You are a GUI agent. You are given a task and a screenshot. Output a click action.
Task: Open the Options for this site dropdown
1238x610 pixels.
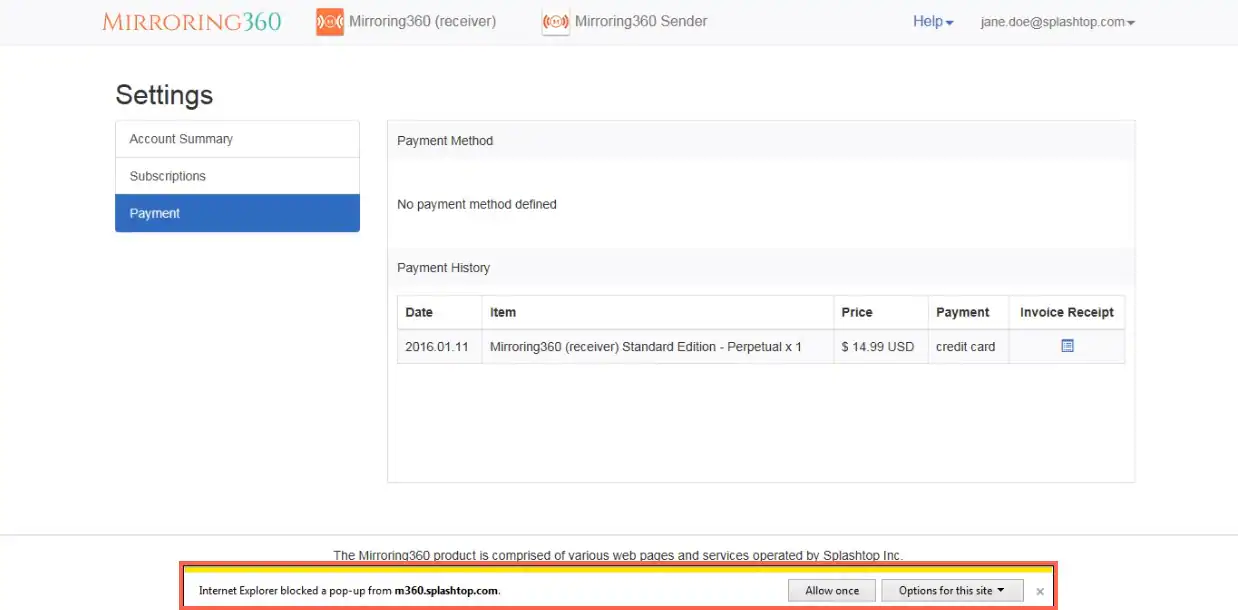point(952,591)
